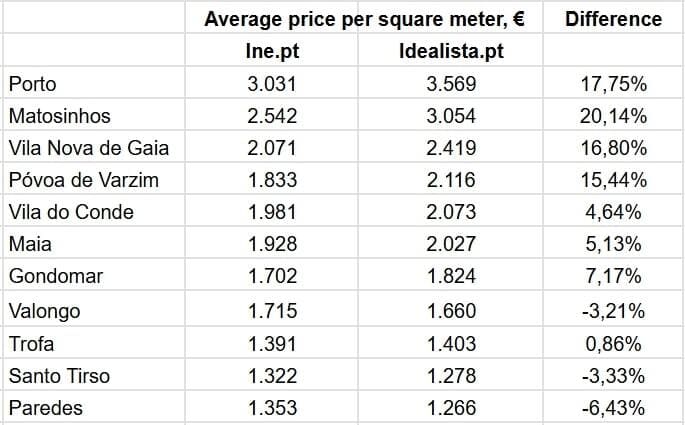Select Porto's Idealista.pt price 3.569
The height and width of the screenshot is (425, 685).
(x=451, y=84)
